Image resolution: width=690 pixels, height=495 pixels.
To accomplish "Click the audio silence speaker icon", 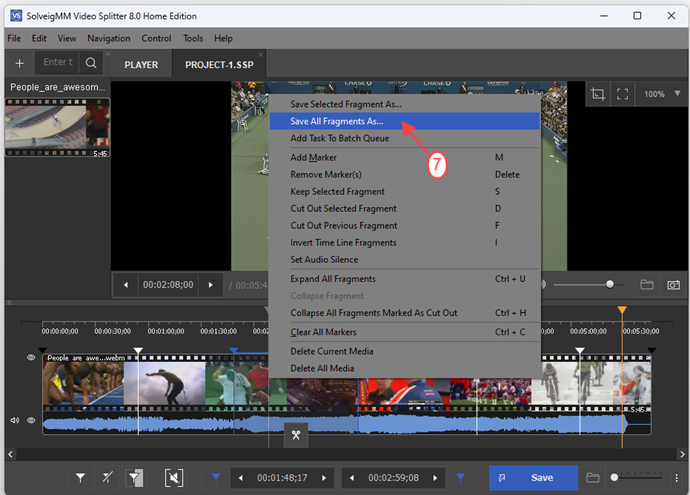I will pos(174,477).
